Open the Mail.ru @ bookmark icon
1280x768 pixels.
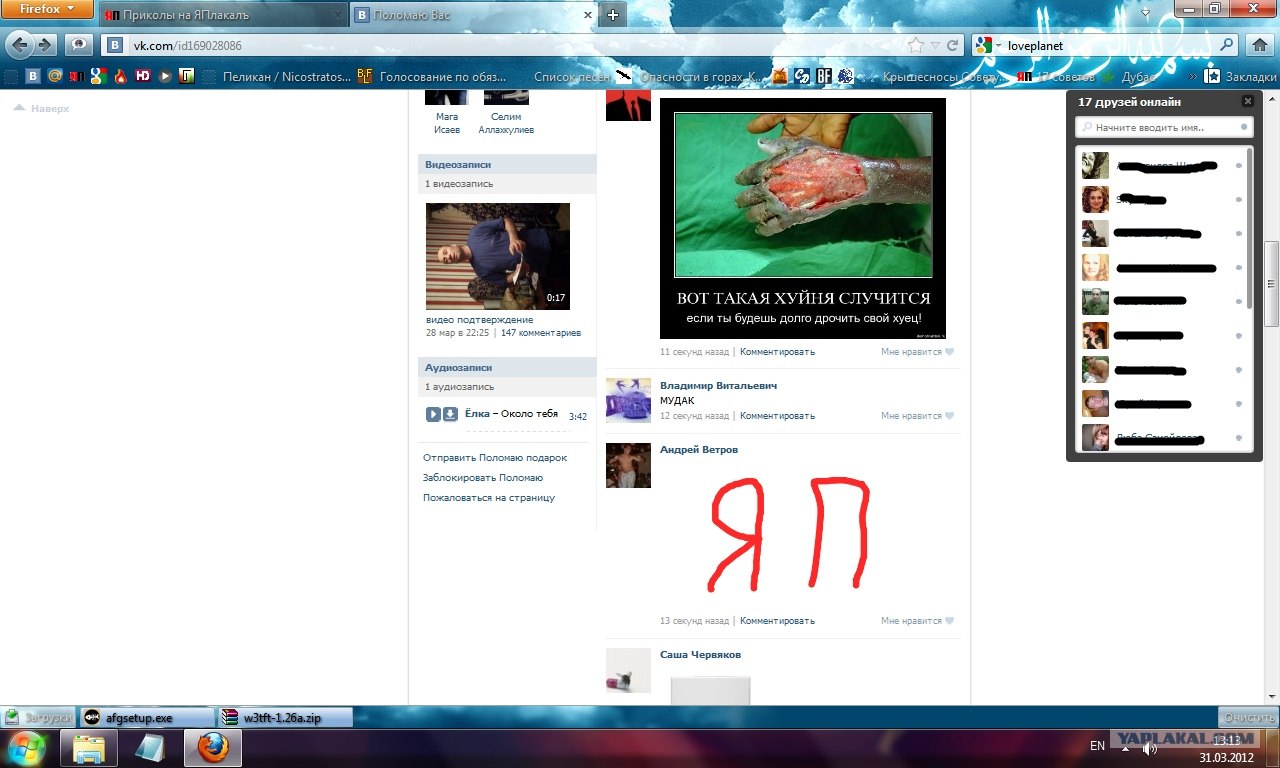tap(55, 76)
